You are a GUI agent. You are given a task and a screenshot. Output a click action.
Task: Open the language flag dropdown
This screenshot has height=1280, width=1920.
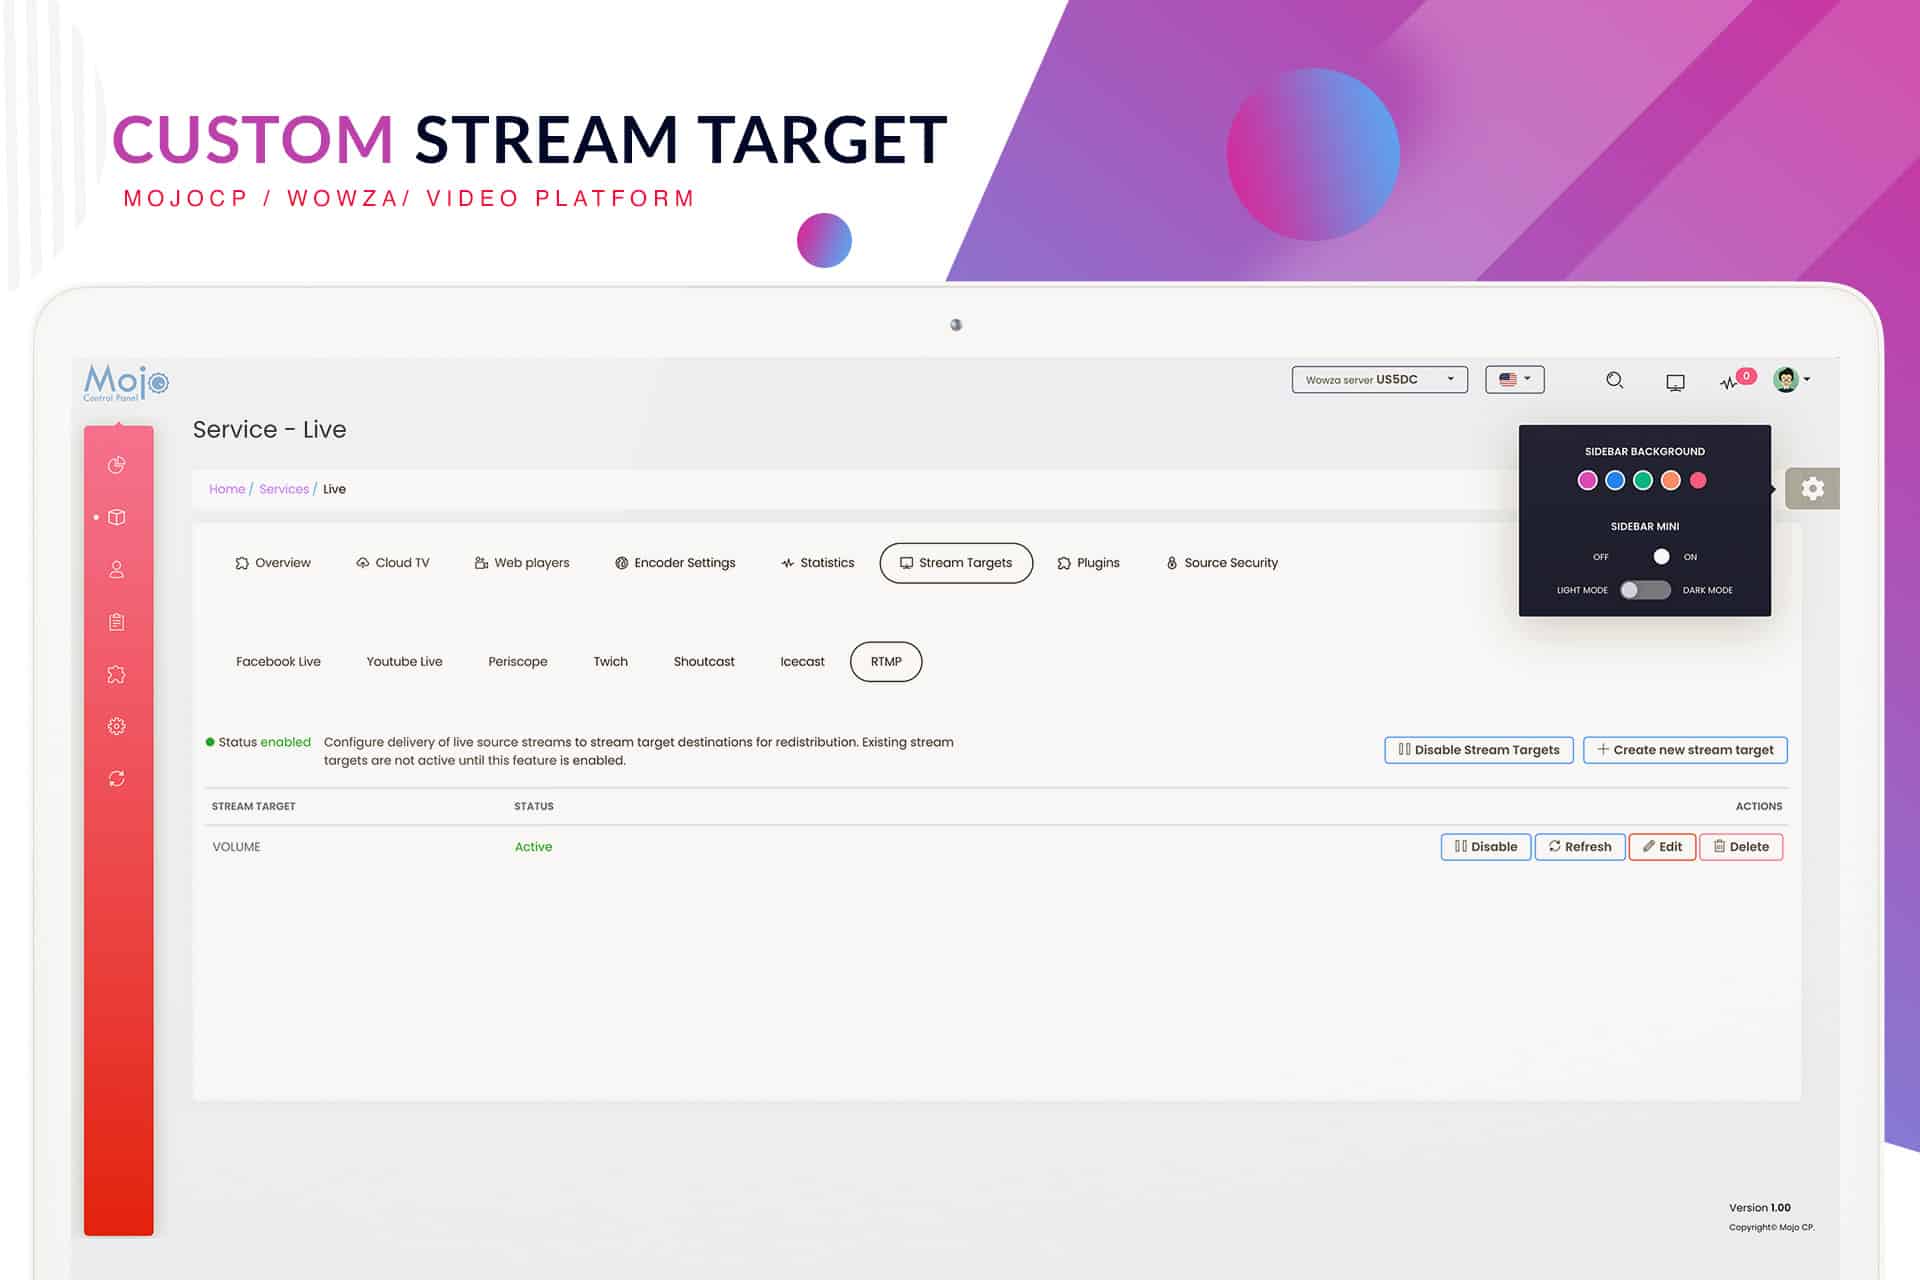pos(1514,379)
